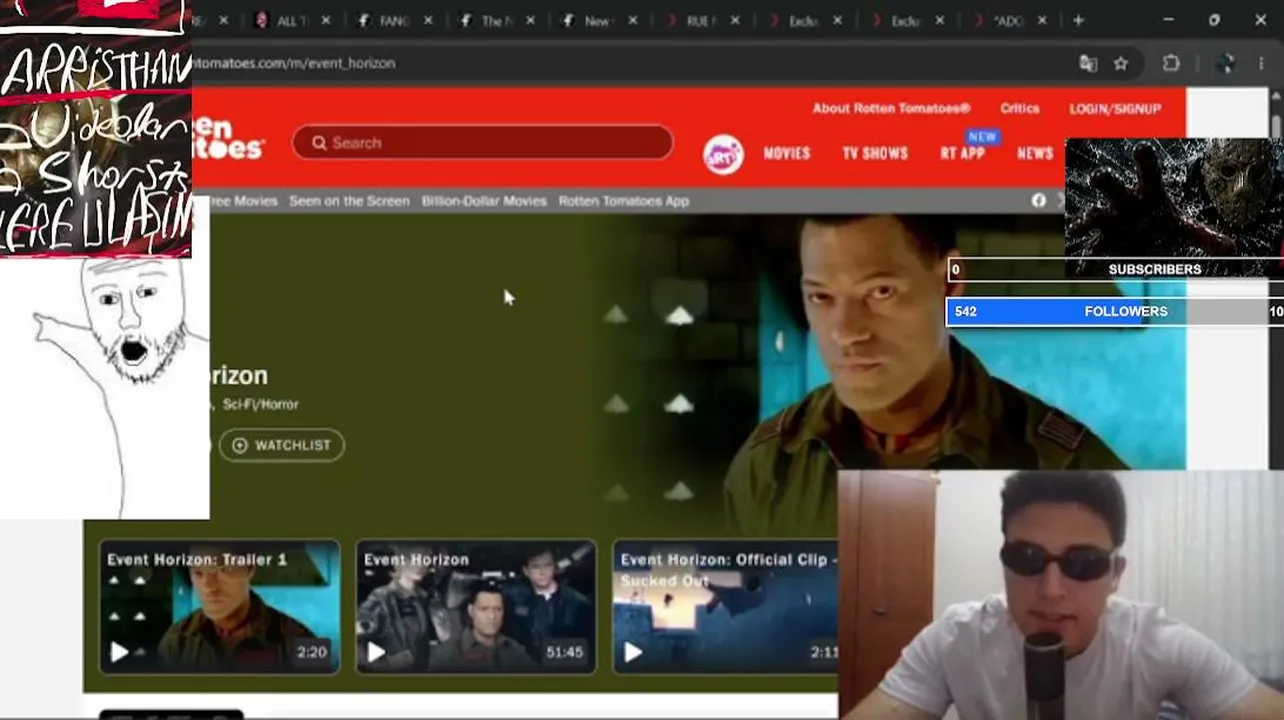Close the ADO... browser tab
The height and width of the screenshot is (720, 1284).
pyautogui.click(x=1042, y=20)
